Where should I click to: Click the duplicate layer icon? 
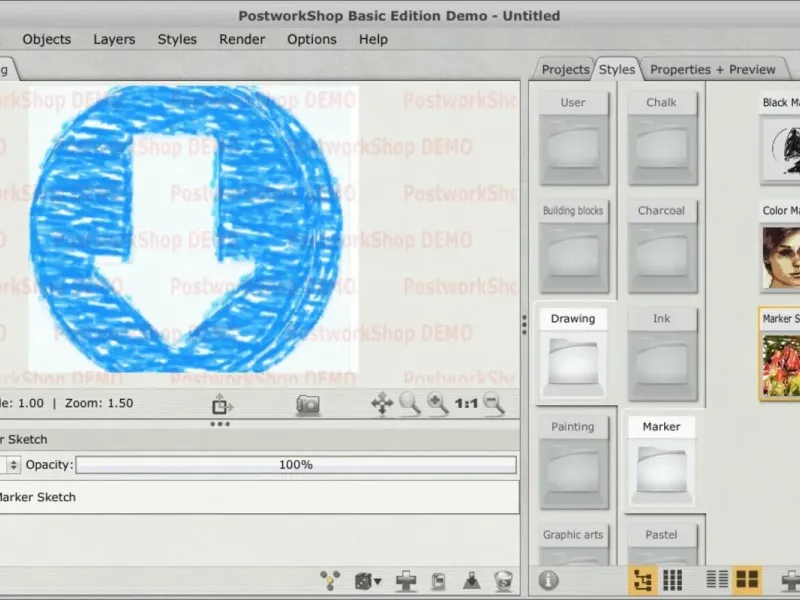point(438,581)
